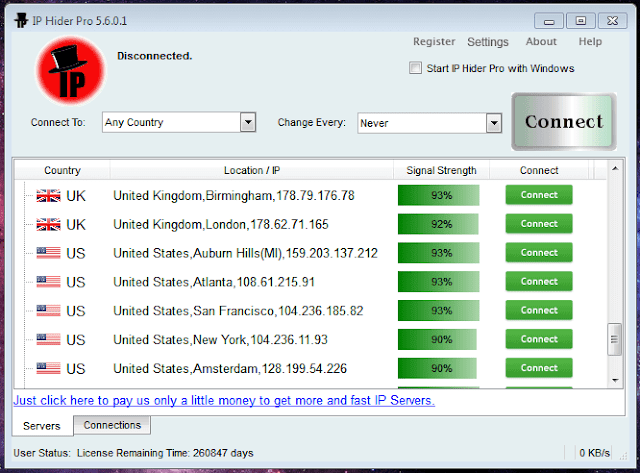Connect to the London server
640x473 pixels.
pyautogui.click(x=539, y=224)
